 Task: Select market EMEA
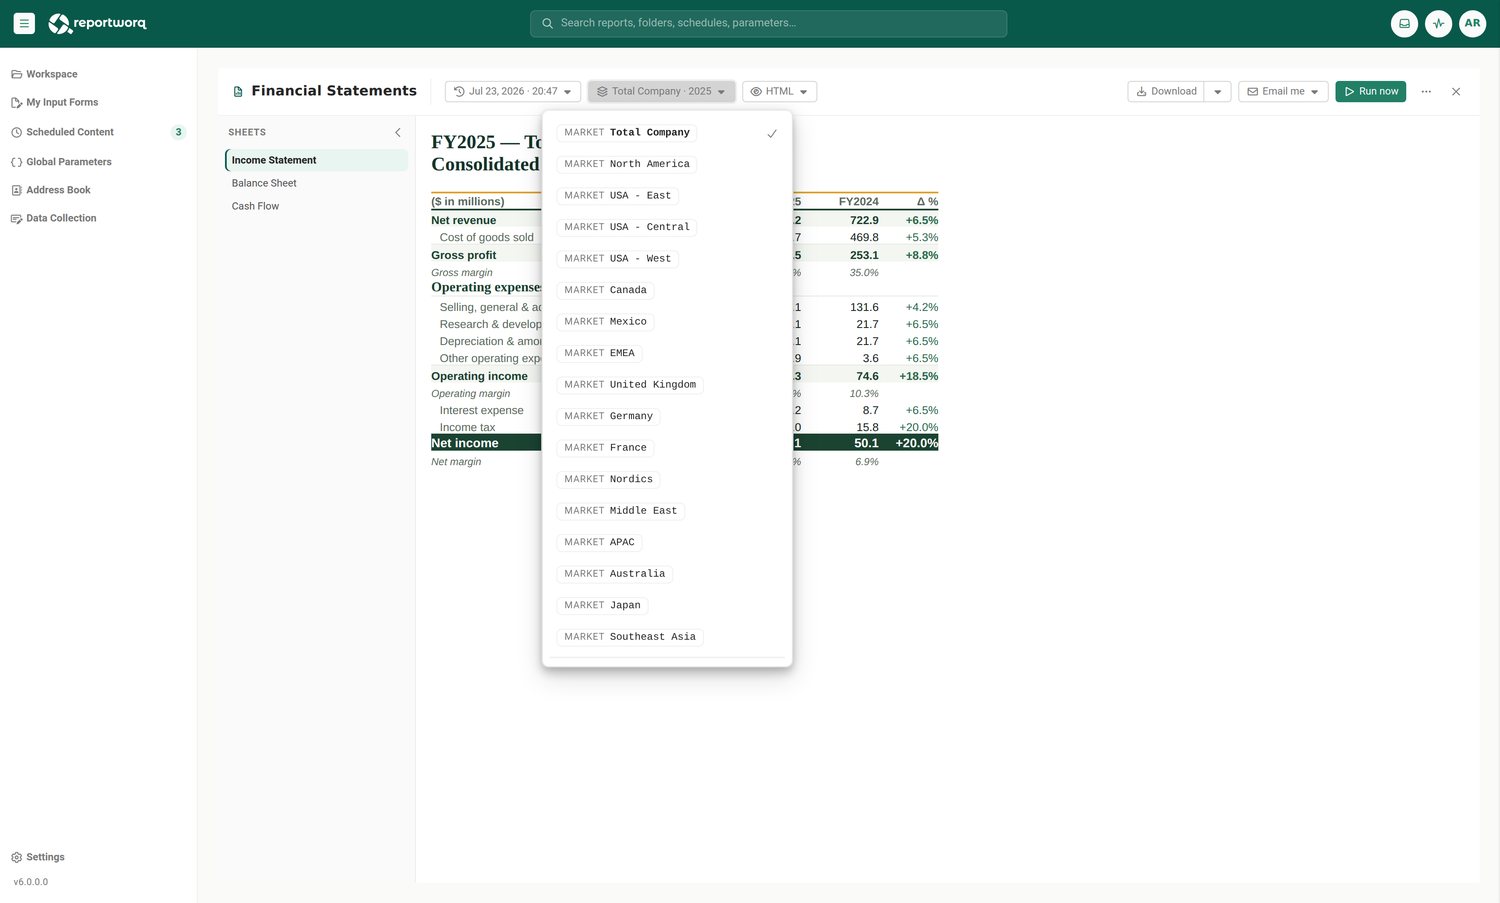coord(667,353)
